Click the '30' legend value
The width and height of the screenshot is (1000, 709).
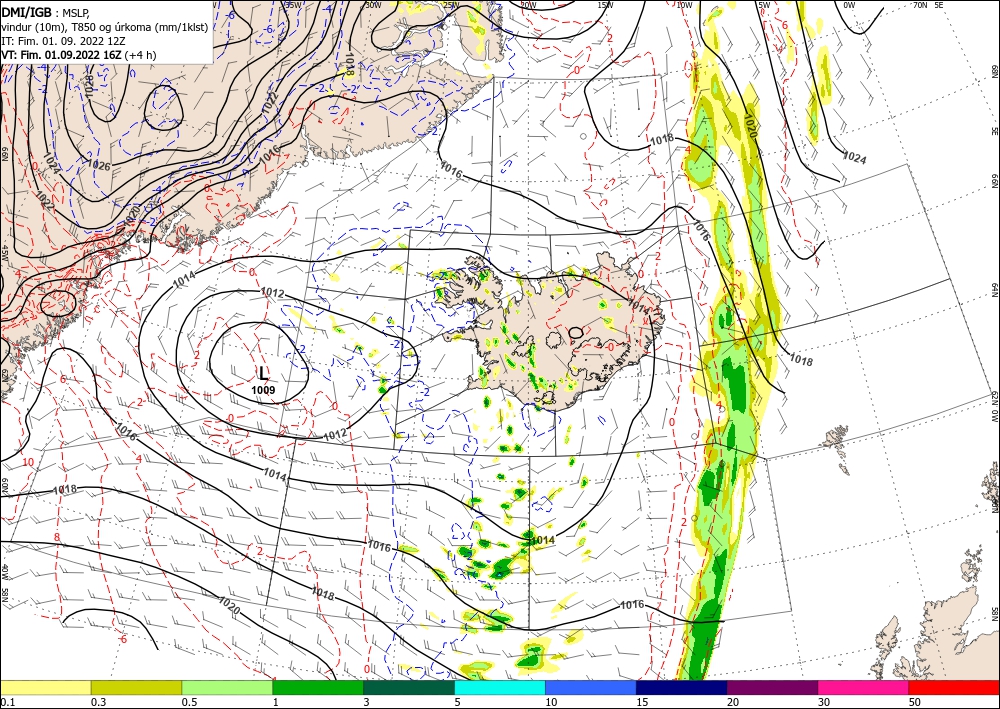pyautogui.click(x=824, y=702)
